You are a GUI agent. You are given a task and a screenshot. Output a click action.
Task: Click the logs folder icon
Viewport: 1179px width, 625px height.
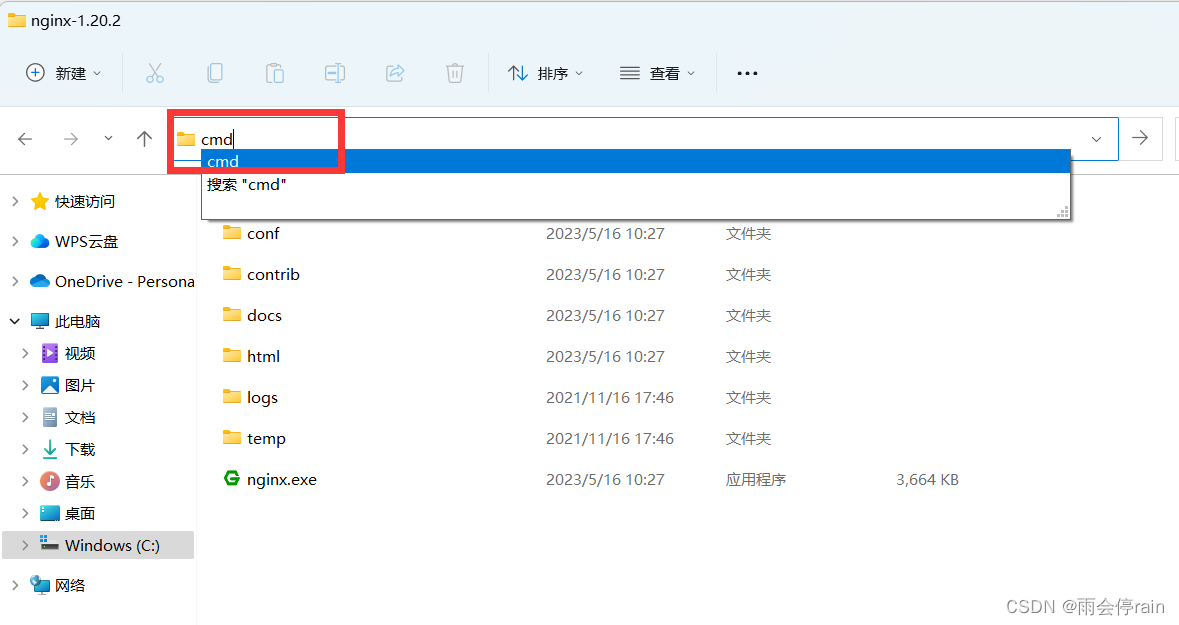point(232,396)
